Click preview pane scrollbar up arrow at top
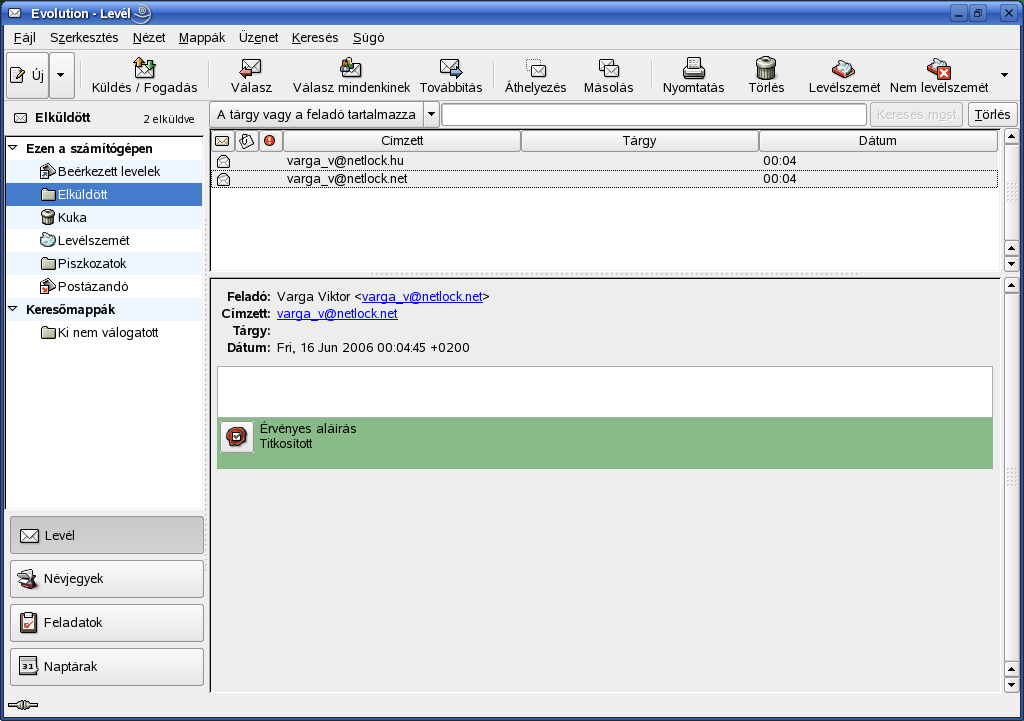Screen dimensions: 1024x721 click(1011, 285)
